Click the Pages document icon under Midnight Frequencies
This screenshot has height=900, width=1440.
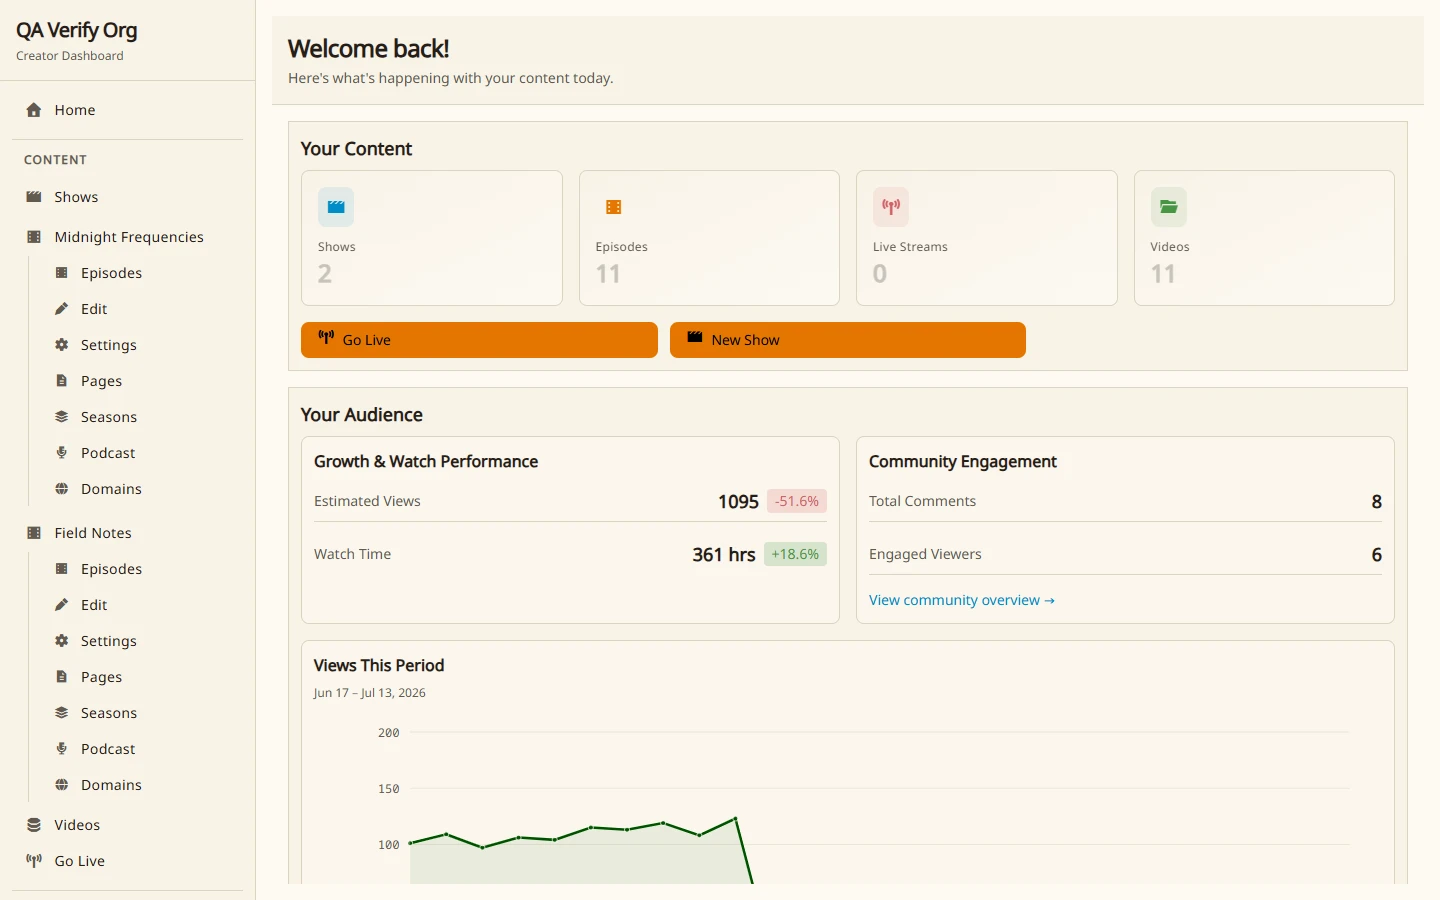coord(62,381)
